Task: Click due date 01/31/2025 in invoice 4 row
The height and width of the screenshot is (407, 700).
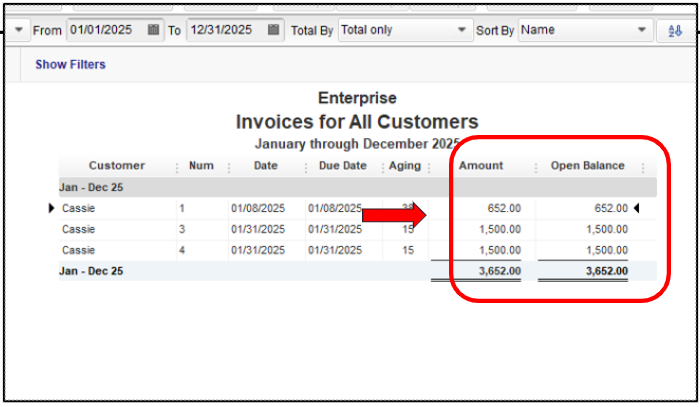Action: coord(335,250)
